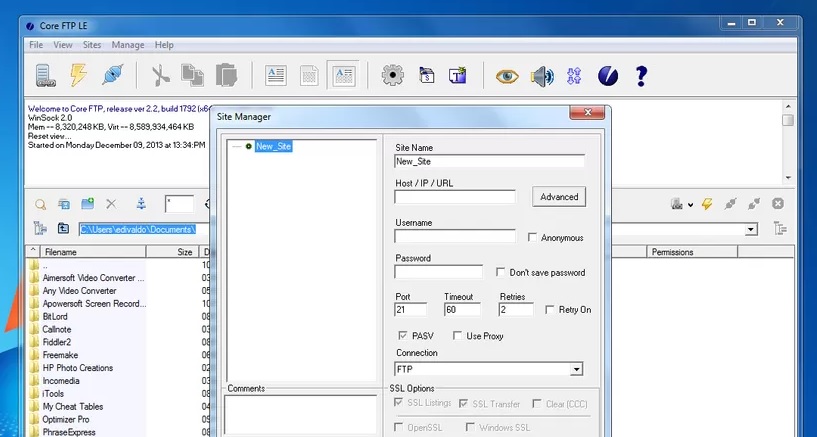This screenshot has height=437, width=817.
Task: Click the Quick Connect lightning bolt icon
Action: pos(78,76)
